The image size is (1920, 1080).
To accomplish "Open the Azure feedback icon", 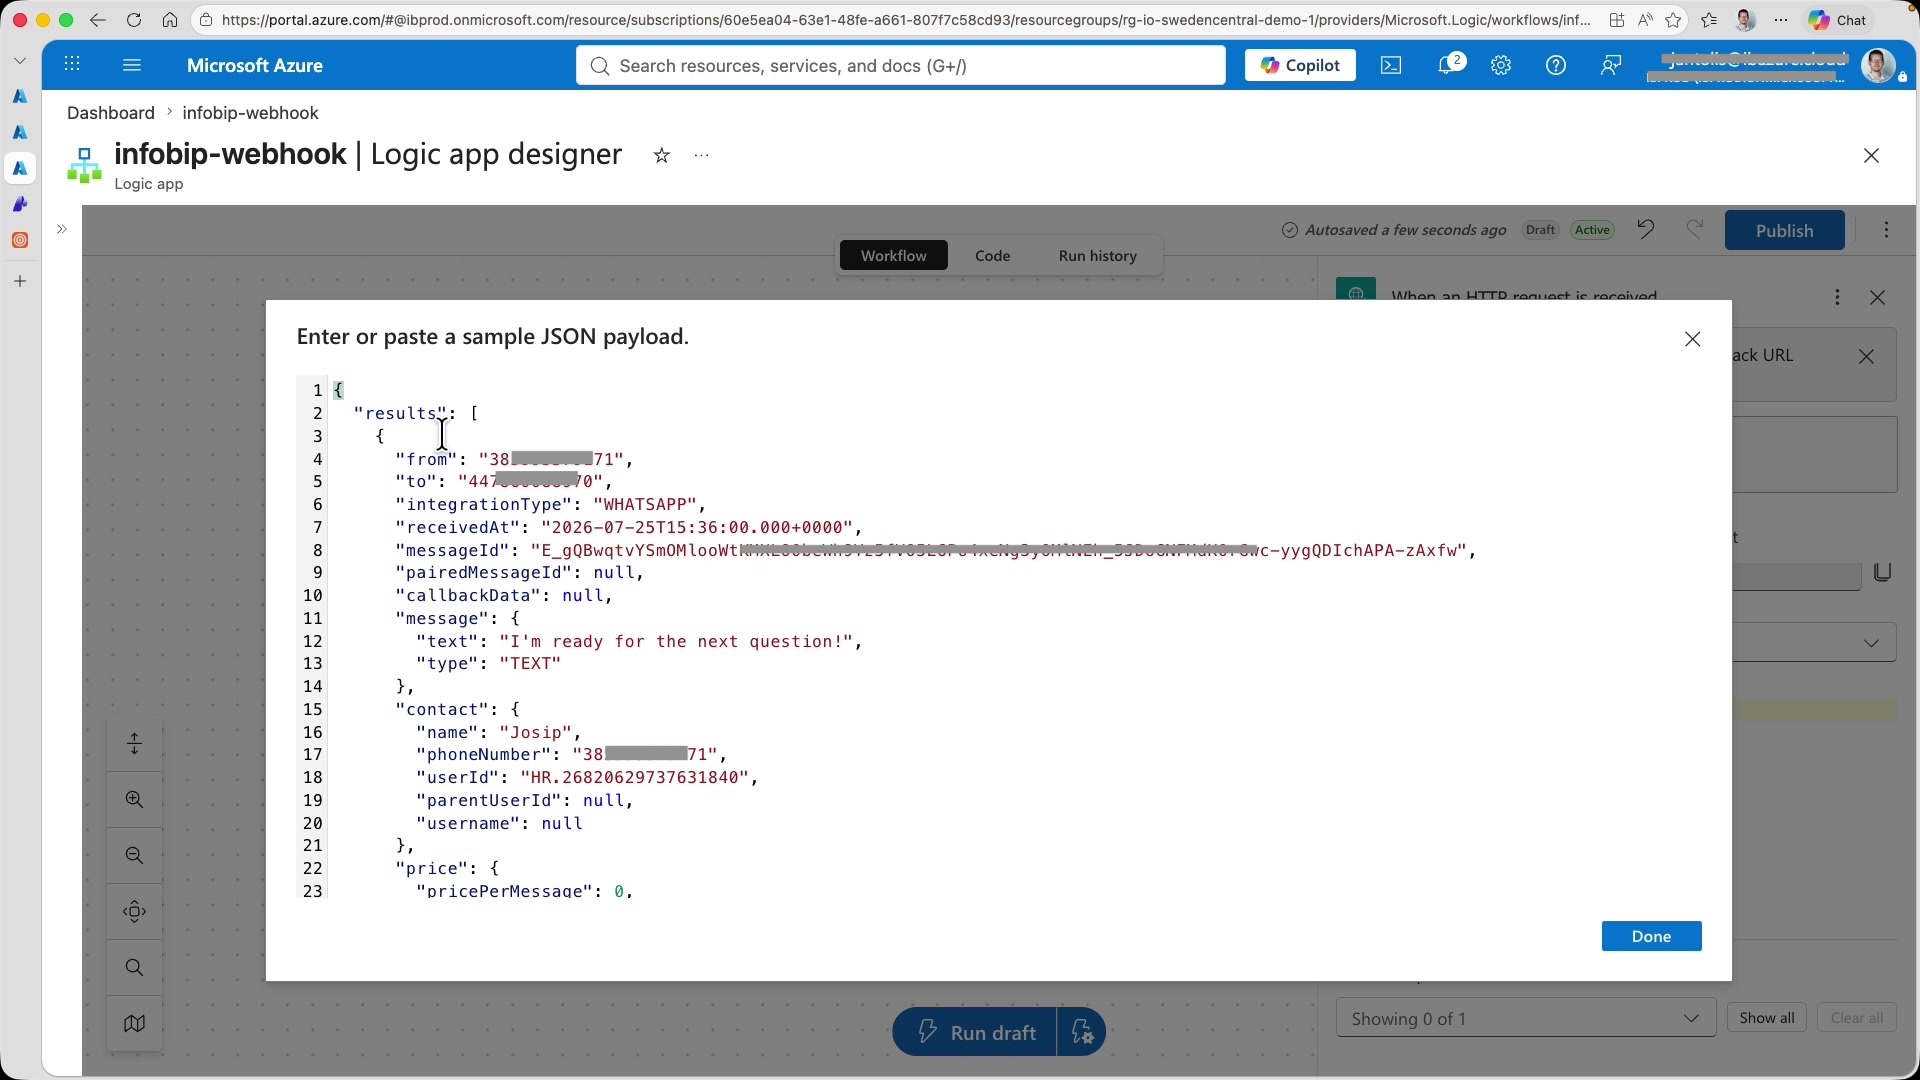I will (1611, 65).
